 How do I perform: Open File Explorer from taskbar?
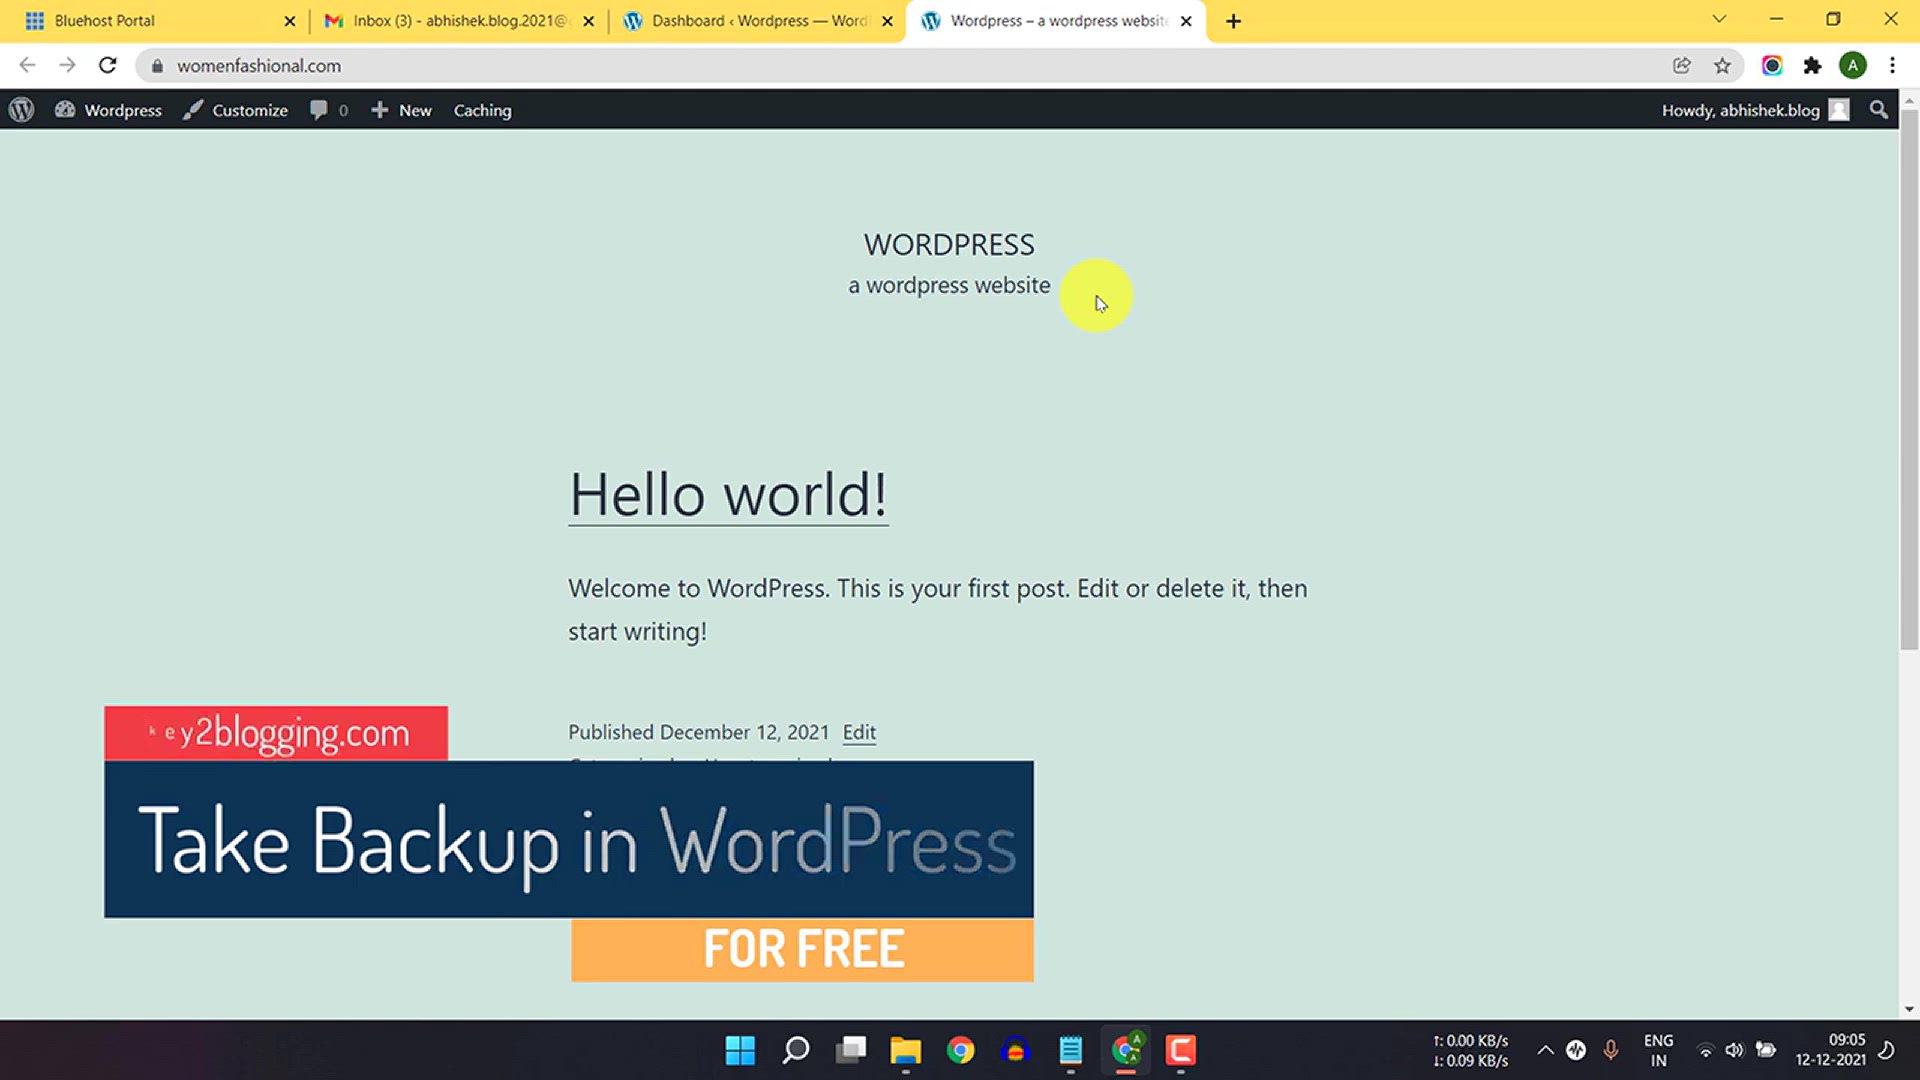click(906, 1050)
